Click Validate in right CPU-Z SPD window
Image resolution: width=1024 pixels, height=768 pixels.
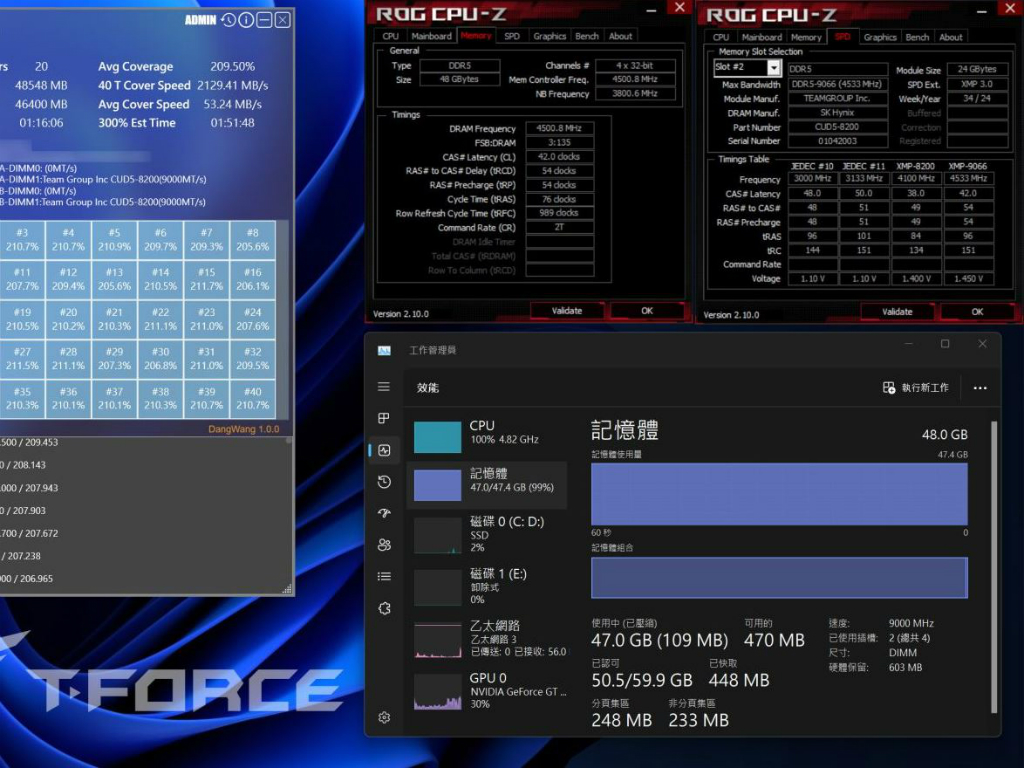[897, 312]
